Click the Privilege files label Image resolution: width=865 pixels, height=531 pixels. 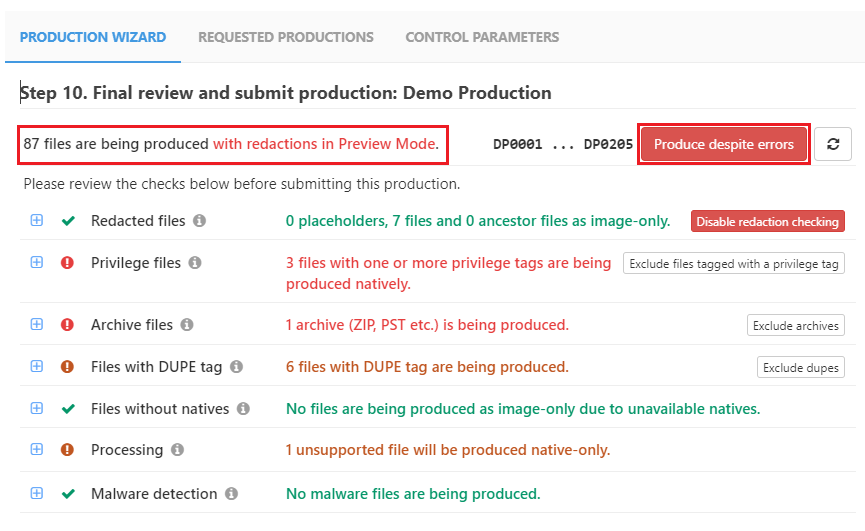tap(136, 262)
